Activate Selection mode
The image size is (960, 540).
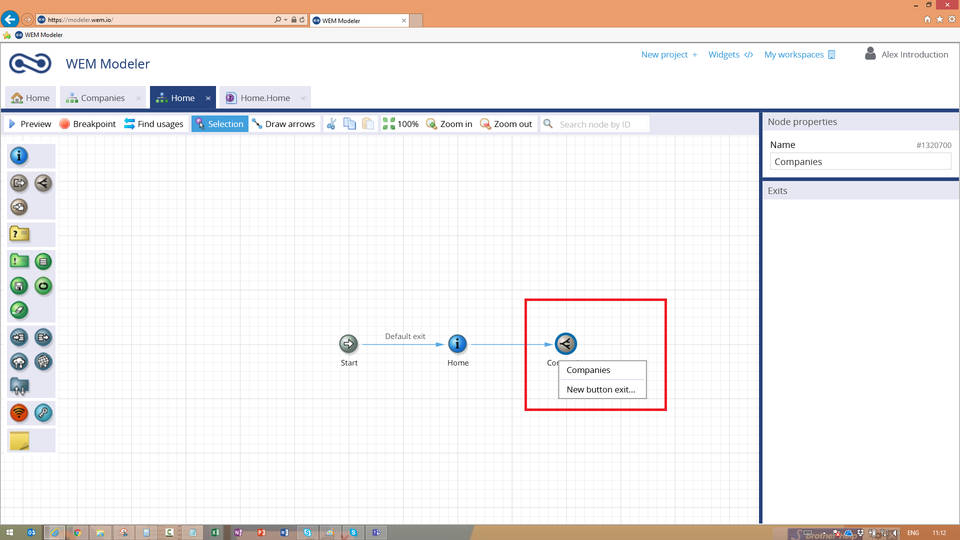pos(220,124)
